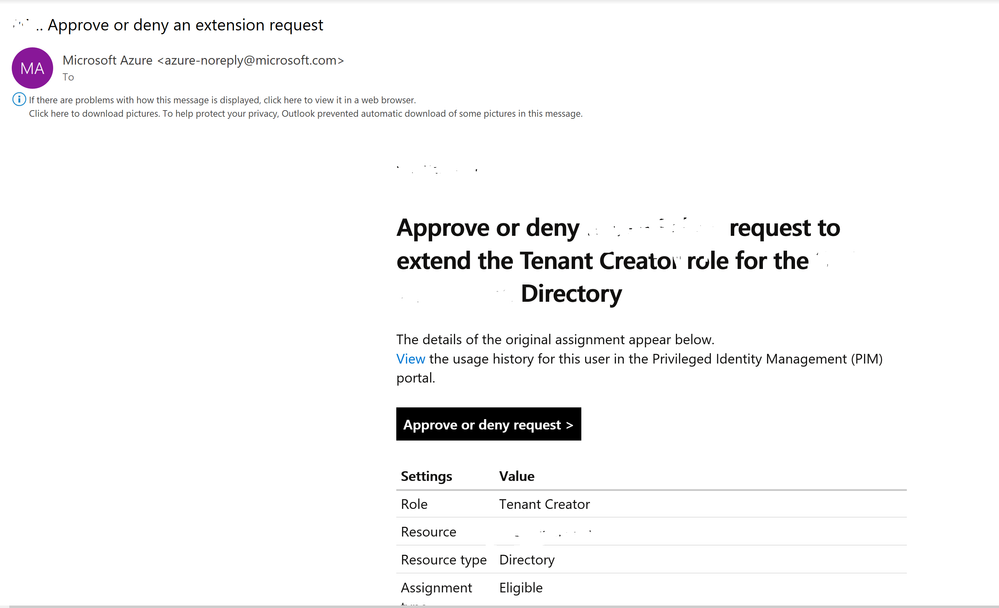Image resolution: width=999 pixels, height=608 pixels.
Task: Click the 'If there are problems with how this message is displayed' notice
Action: [222, 100]
